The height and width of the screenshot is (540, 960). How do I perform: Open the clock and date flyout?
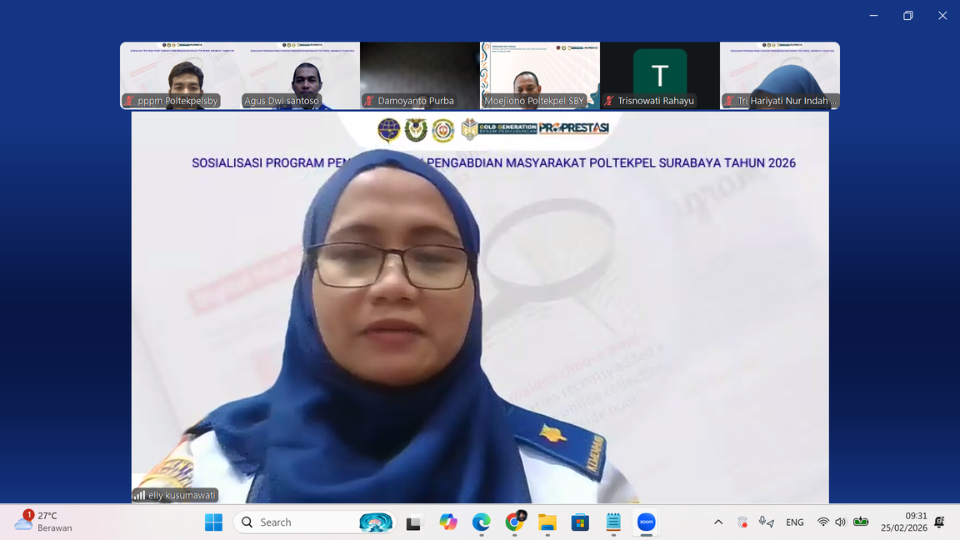(x=903, y=522)
